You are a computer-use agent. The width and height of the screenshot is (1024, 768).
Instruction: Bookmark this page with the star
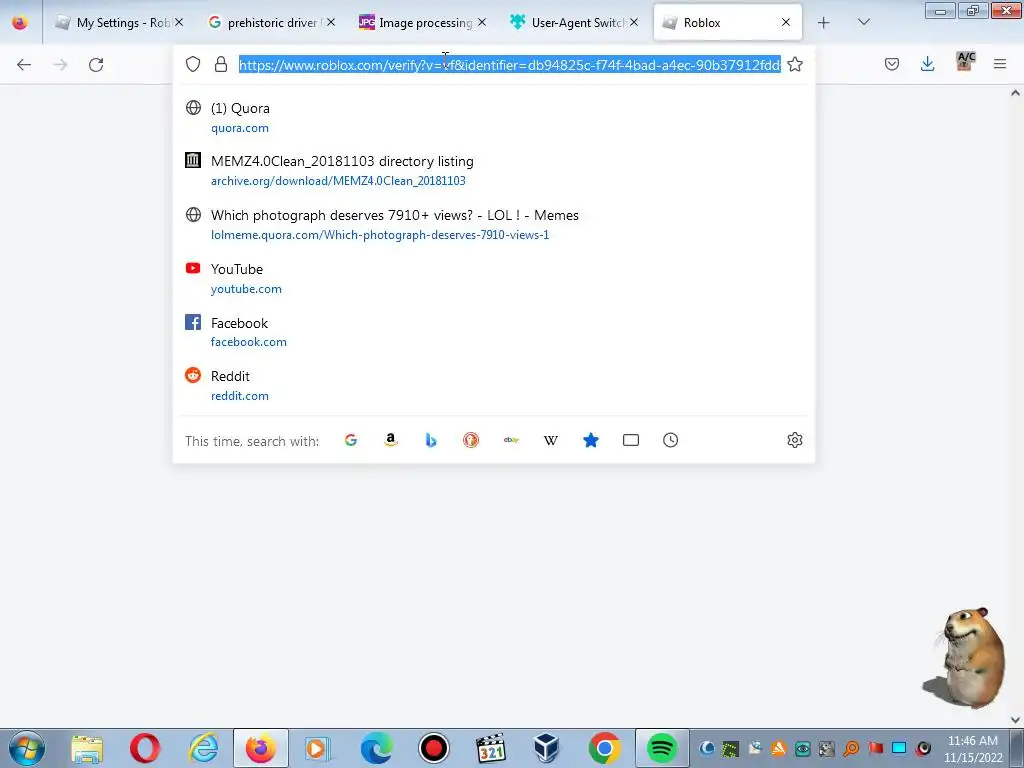[x=795, y=64]
